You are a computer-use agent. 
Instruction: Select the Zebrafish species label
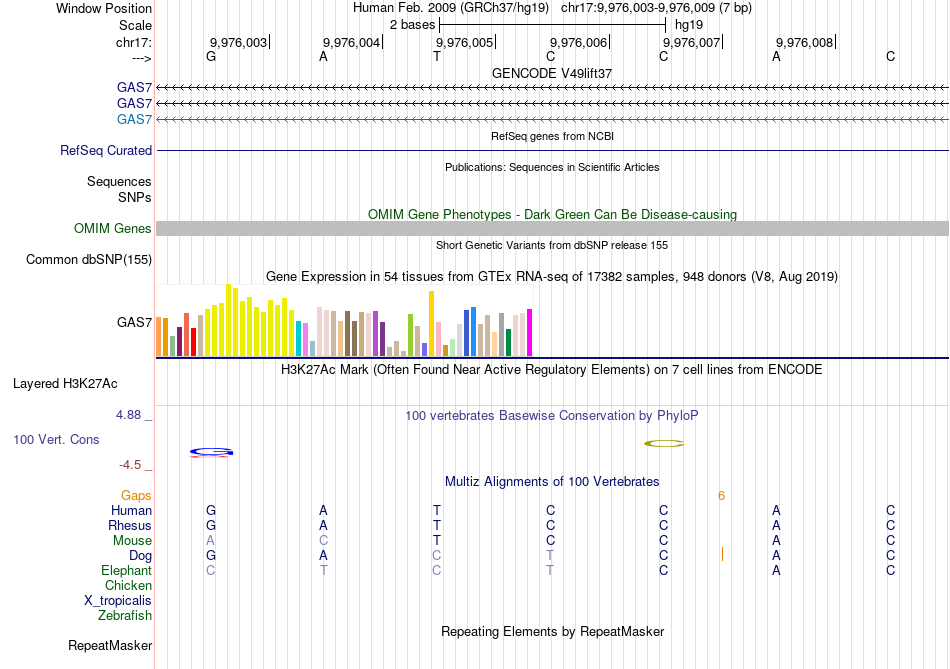125,616
